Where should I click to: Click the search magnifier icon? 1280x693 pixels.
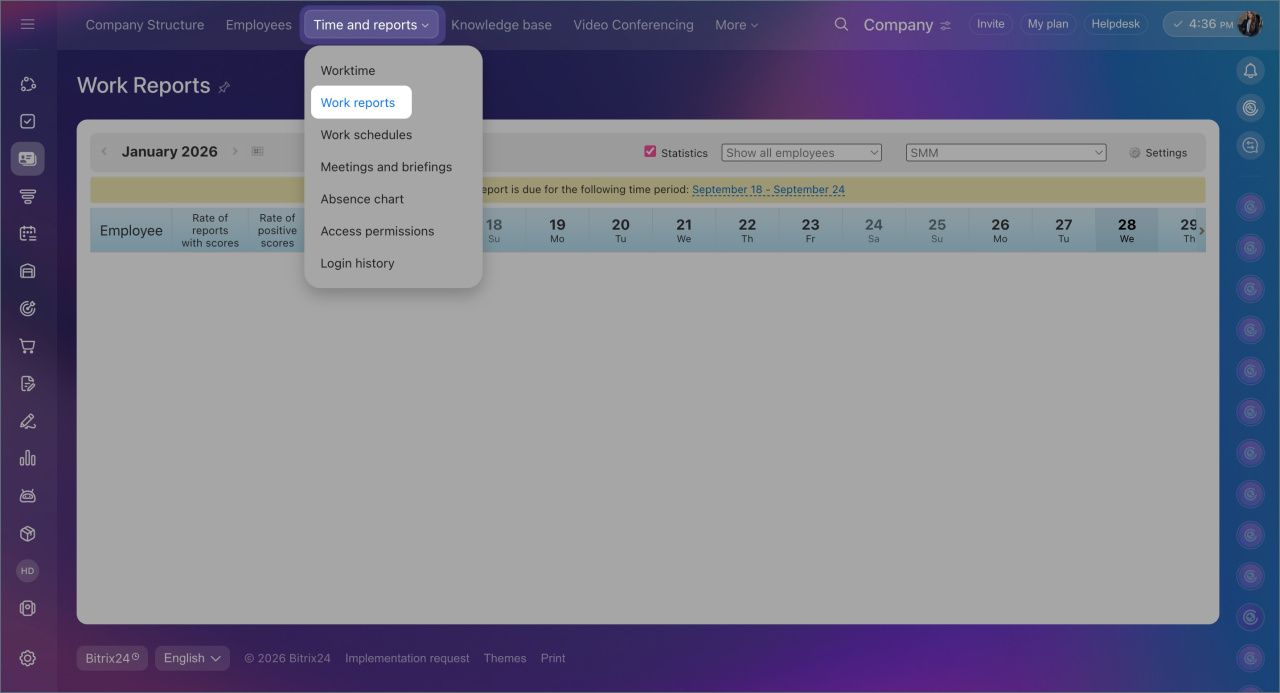841,24
